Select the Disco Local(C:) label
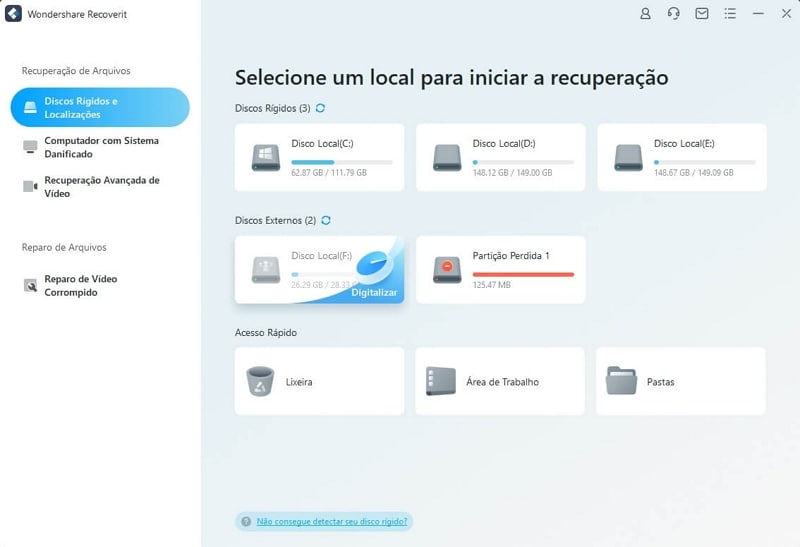Screen dimensions: 800x547 [x=322, y=143]
